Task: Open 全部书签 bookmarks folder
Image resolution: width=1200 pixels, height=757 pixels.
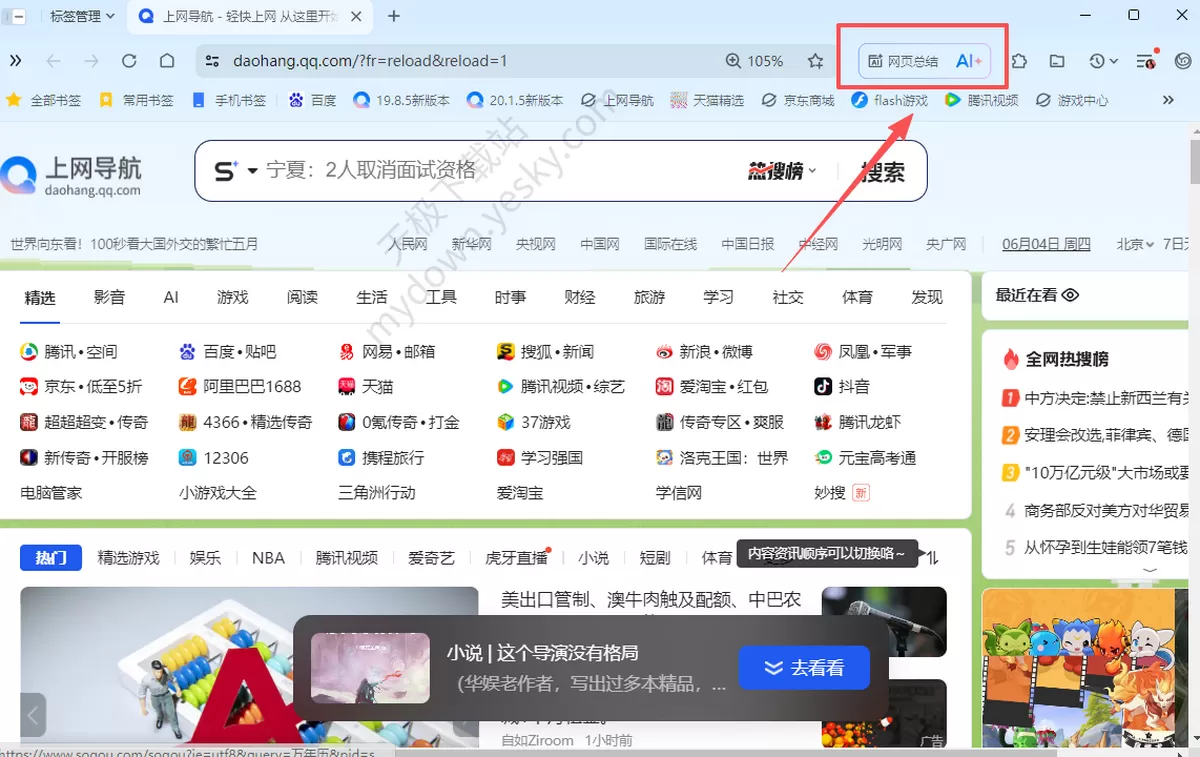Action: click(x=44, y=100)
